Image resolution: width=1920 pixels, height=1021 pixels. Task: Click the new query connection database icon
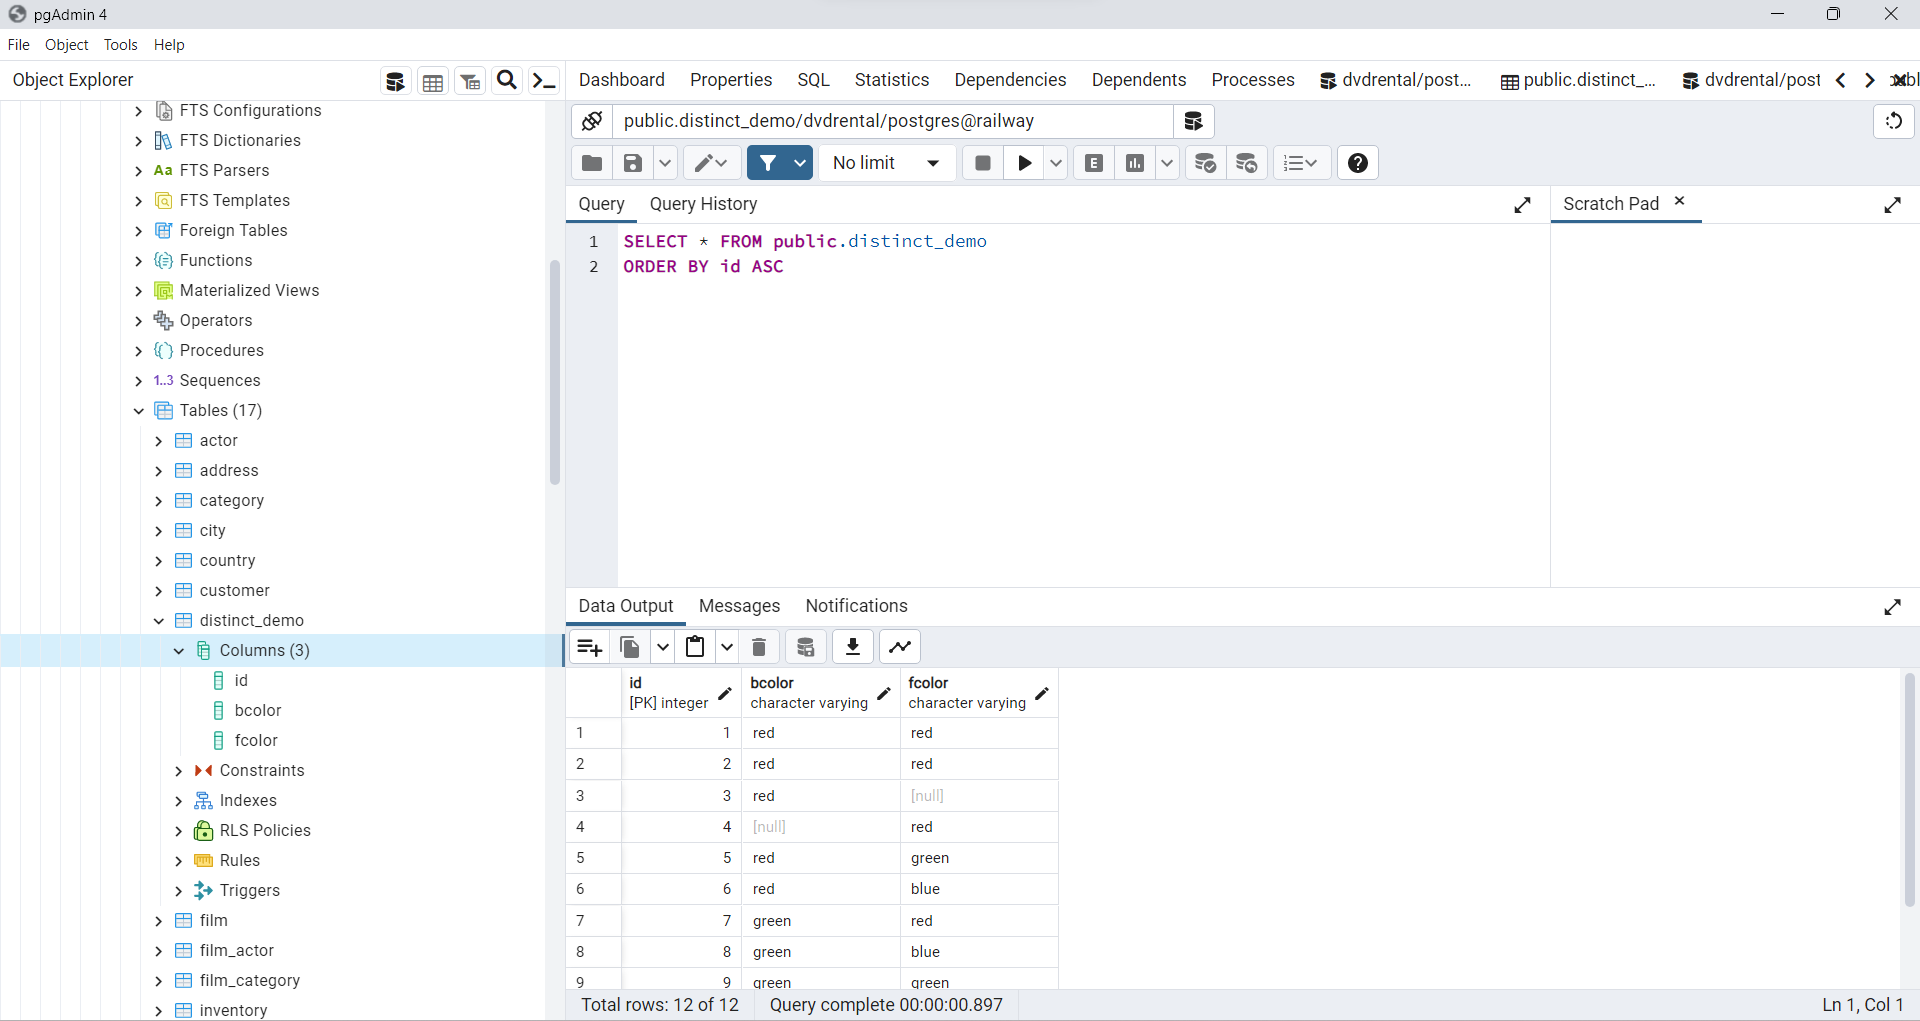(1193, 121)
